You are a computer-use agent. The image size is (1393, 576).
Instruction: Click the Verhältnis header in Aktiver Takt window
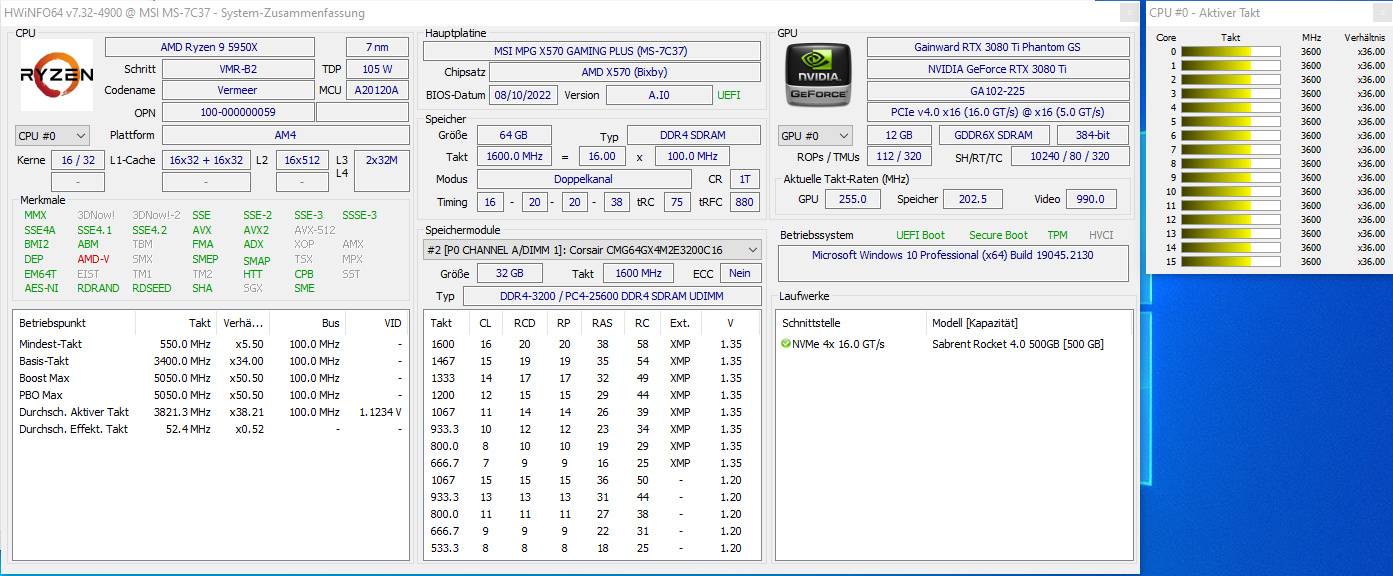coord(1364,37)
